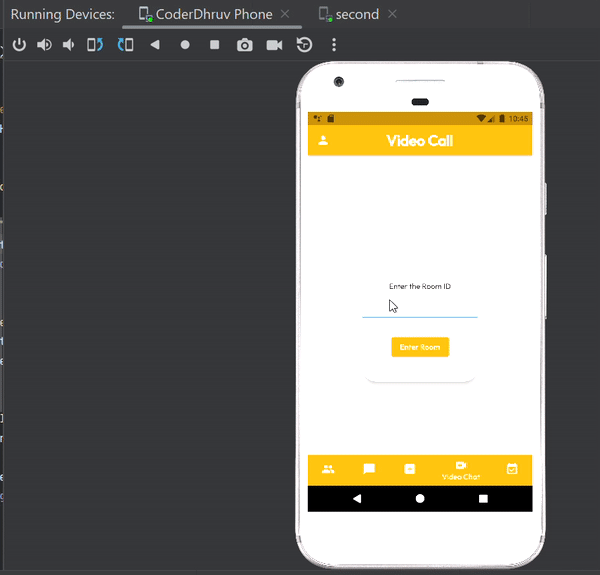
Task: Open the chat bubble tab in bottom navigation
Action: click(x=369, y=469)
